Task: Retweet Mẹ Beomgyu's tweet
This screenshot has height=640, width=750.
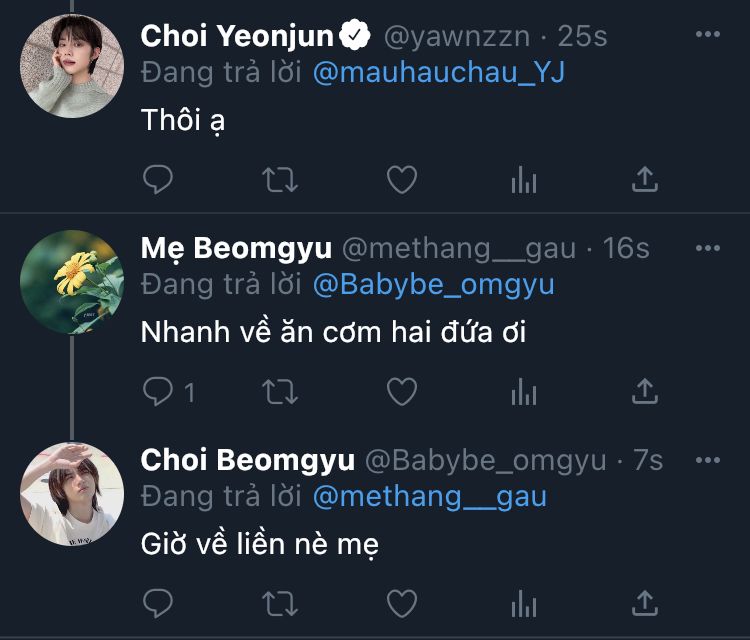Action: tap(279, 392)
